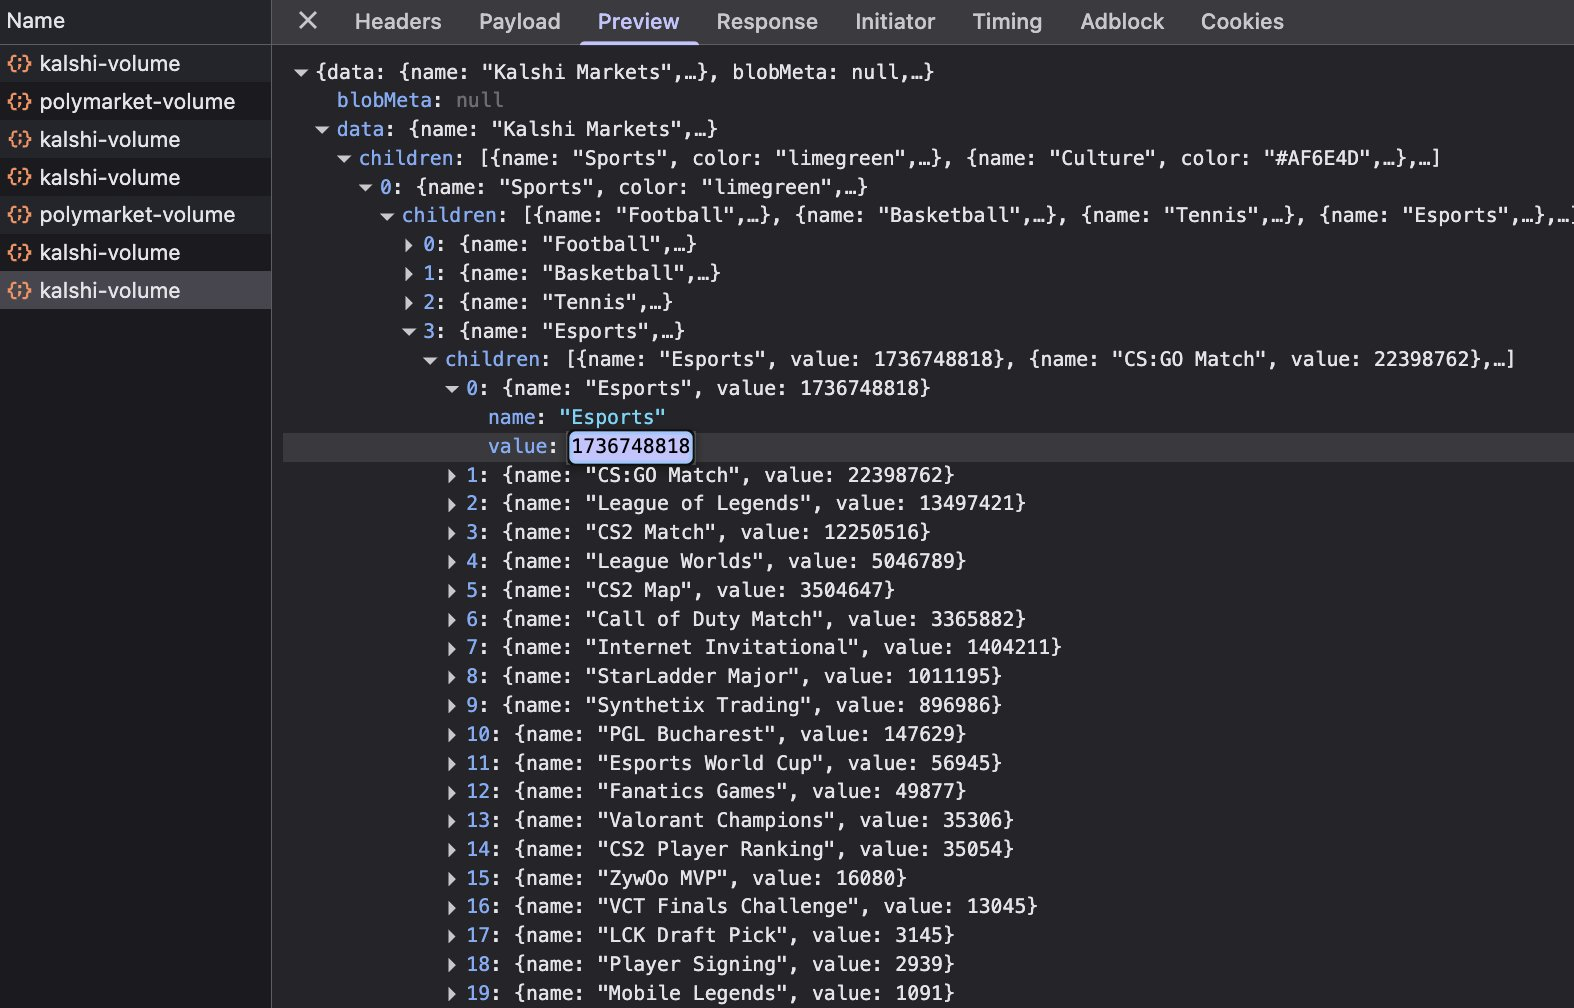Collapse the Esports node at index 3
The height and width of the screenshot is (1008, 1574).
tap(408, 332)
